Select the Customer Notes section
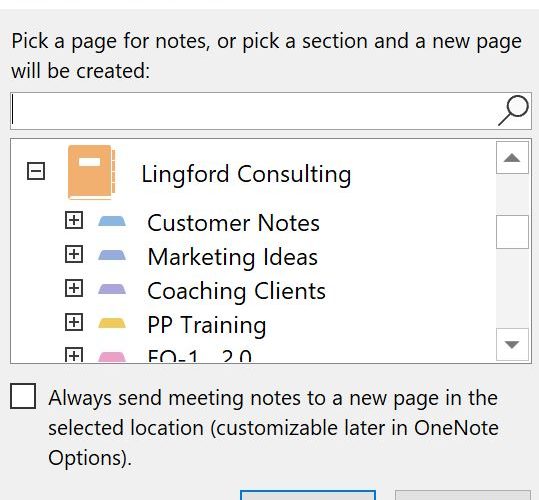 [x=233, y=223]
